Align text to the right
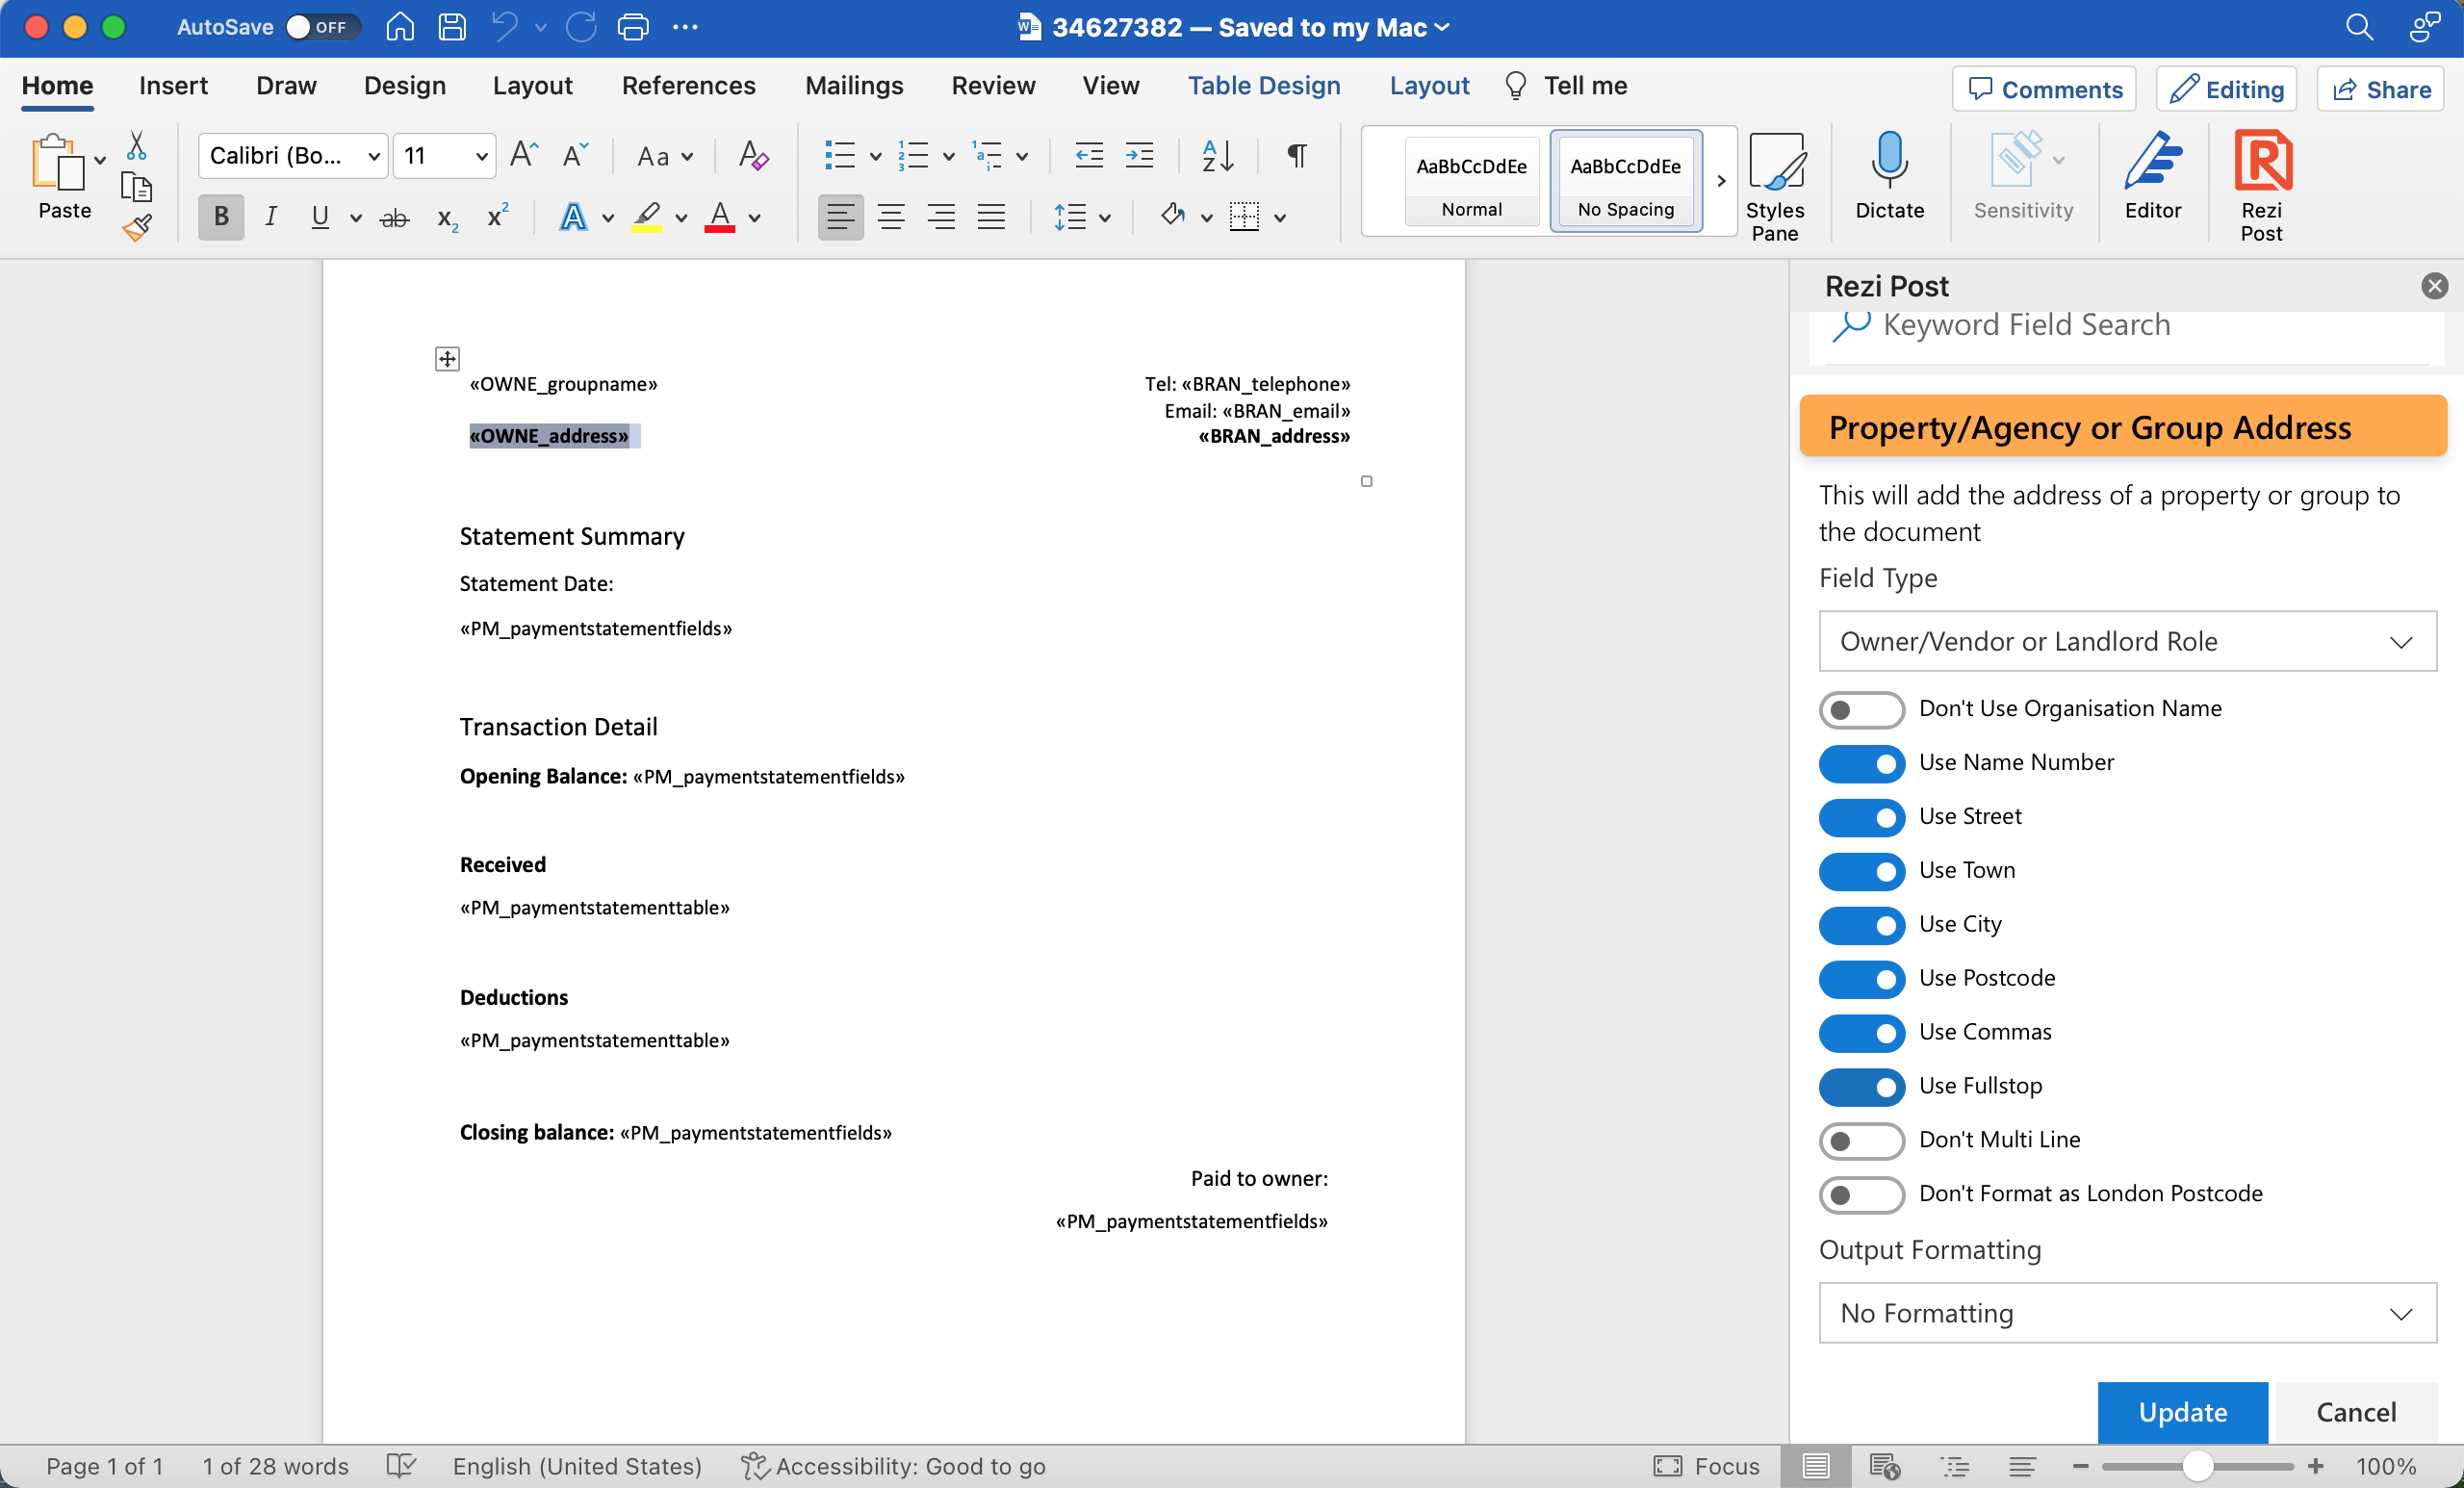 [x=940, y=217]
